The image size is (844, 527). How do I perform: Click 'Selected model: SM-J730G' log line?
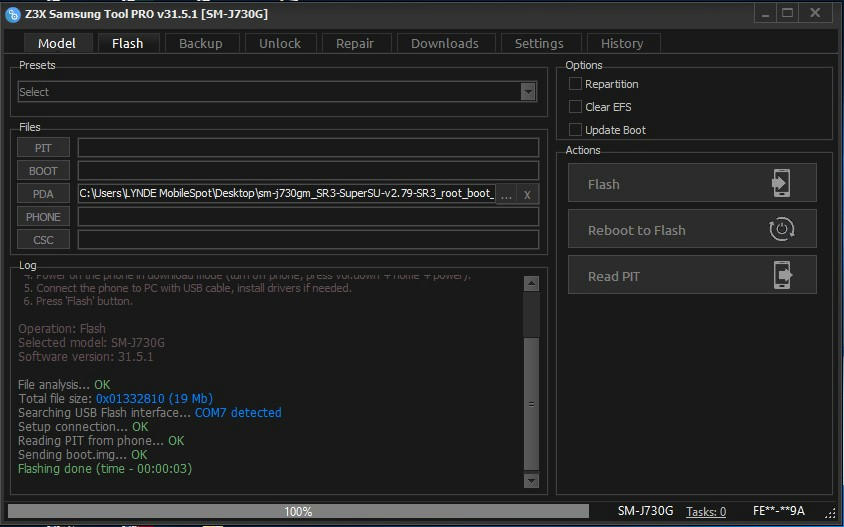pos(92,342)
